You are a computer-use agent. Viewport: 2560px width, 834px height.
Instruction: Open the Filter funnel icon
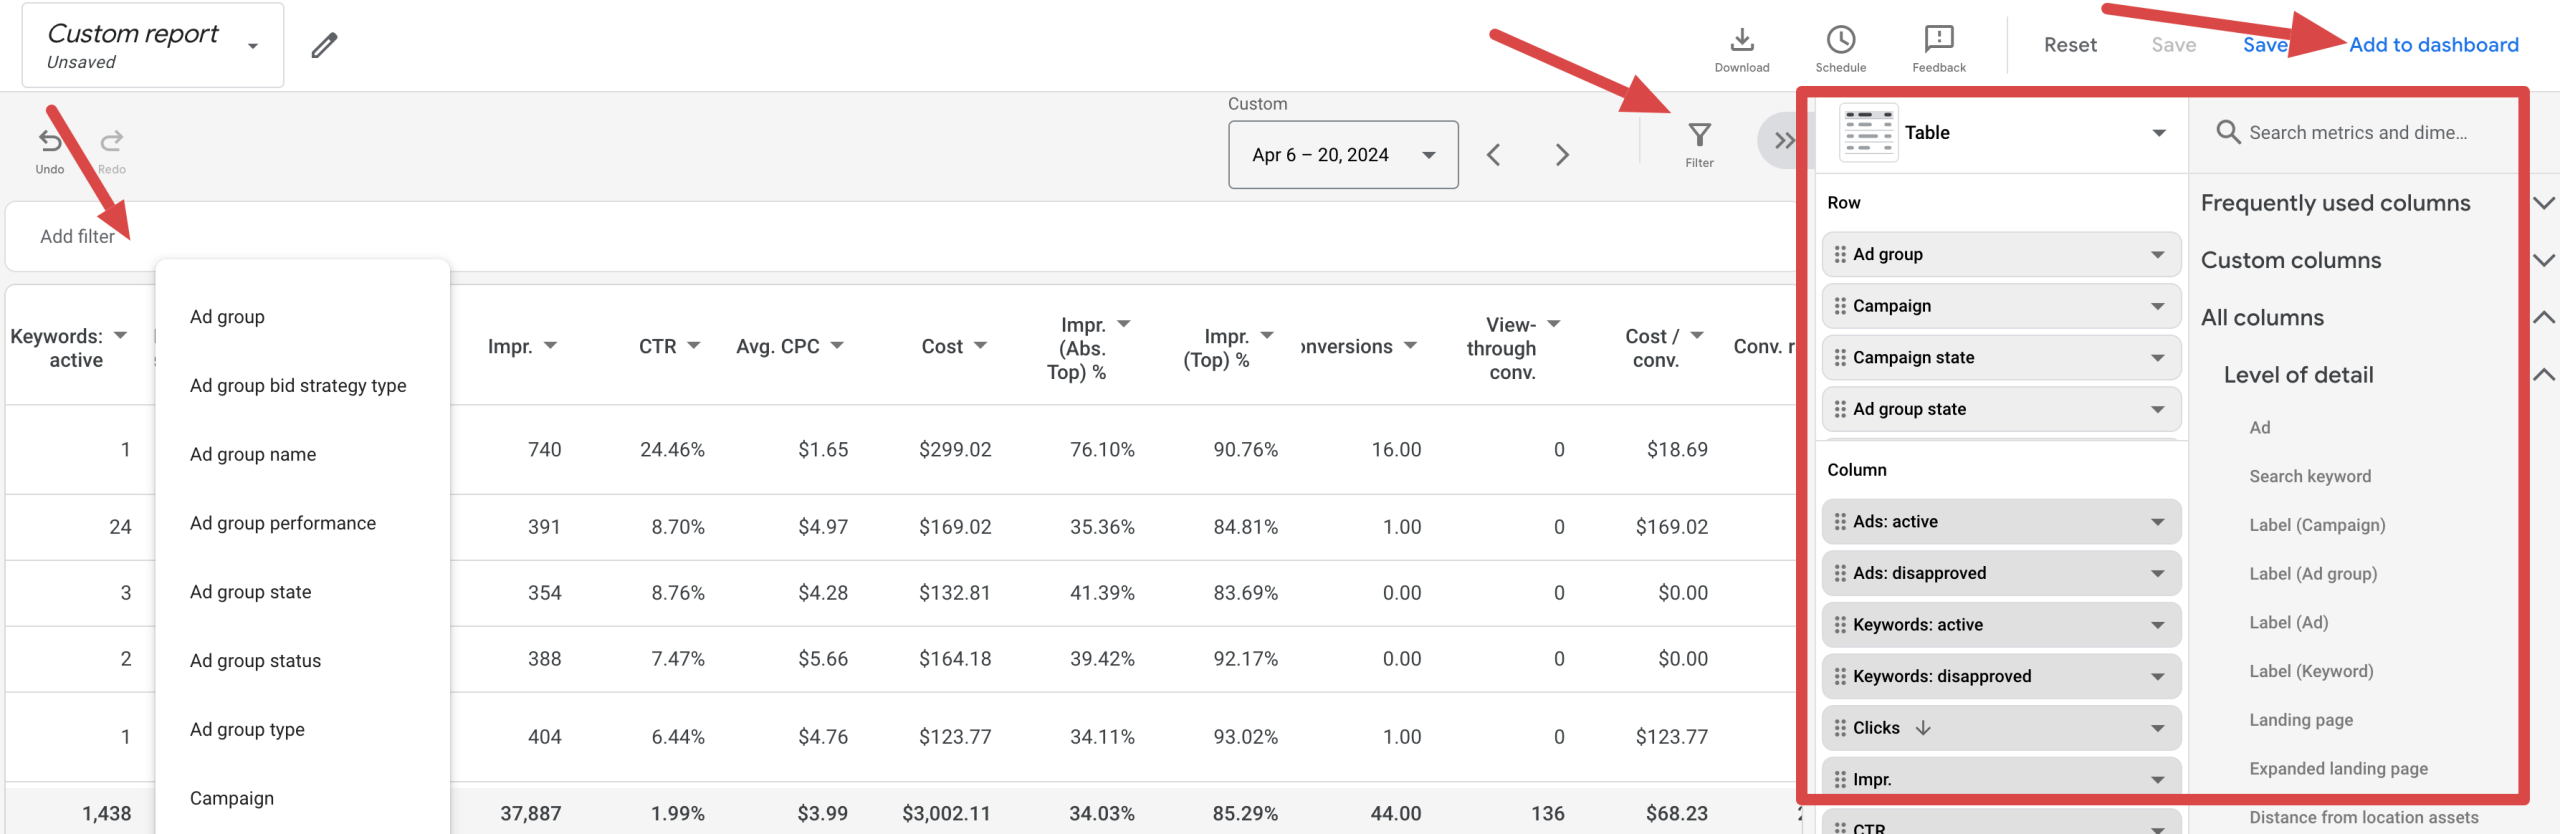(1699, 135)
